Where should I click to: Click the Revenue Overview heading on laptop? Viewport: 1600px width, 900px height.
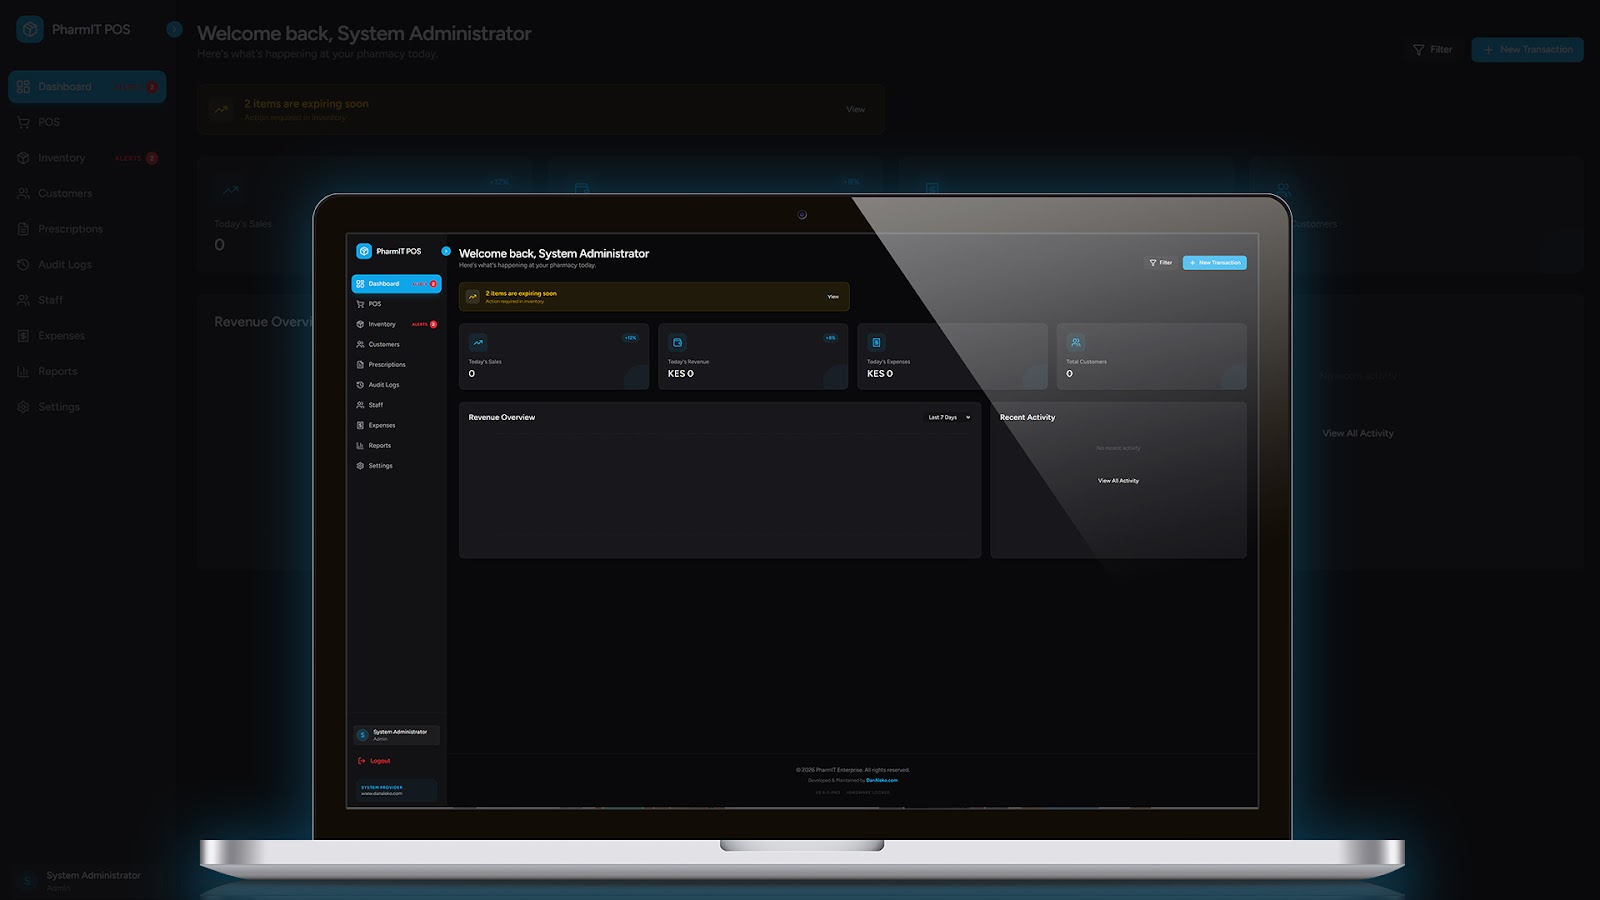pyautogui.click(x=502, y=417)
